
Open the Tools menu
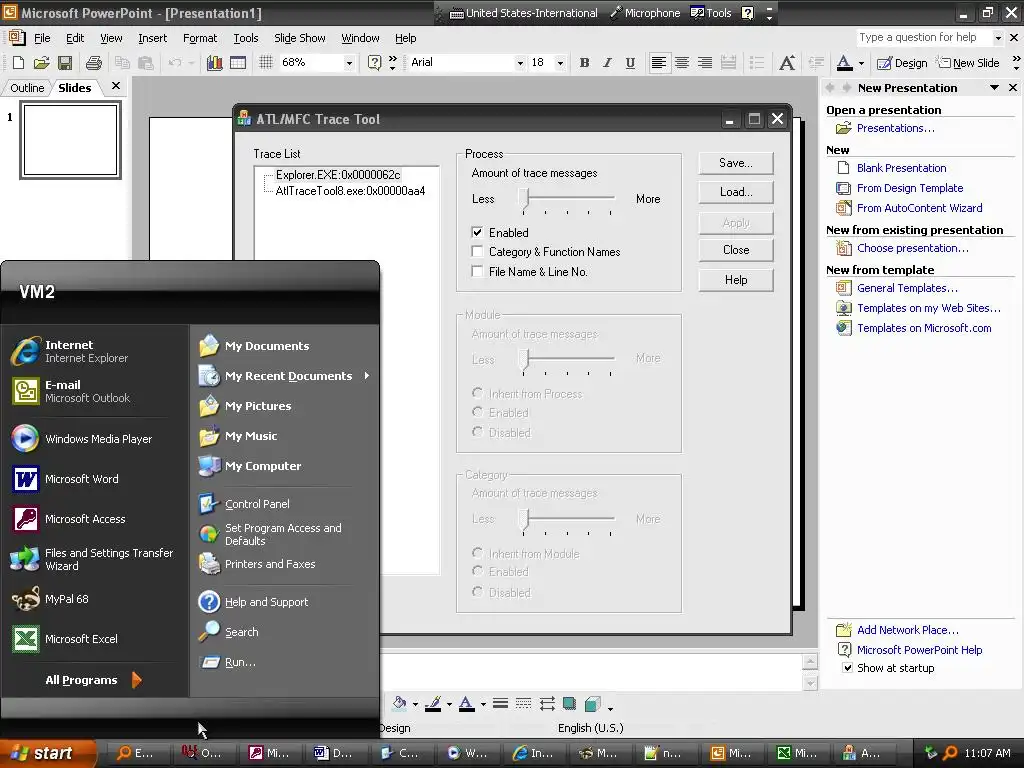click(246, 38)
